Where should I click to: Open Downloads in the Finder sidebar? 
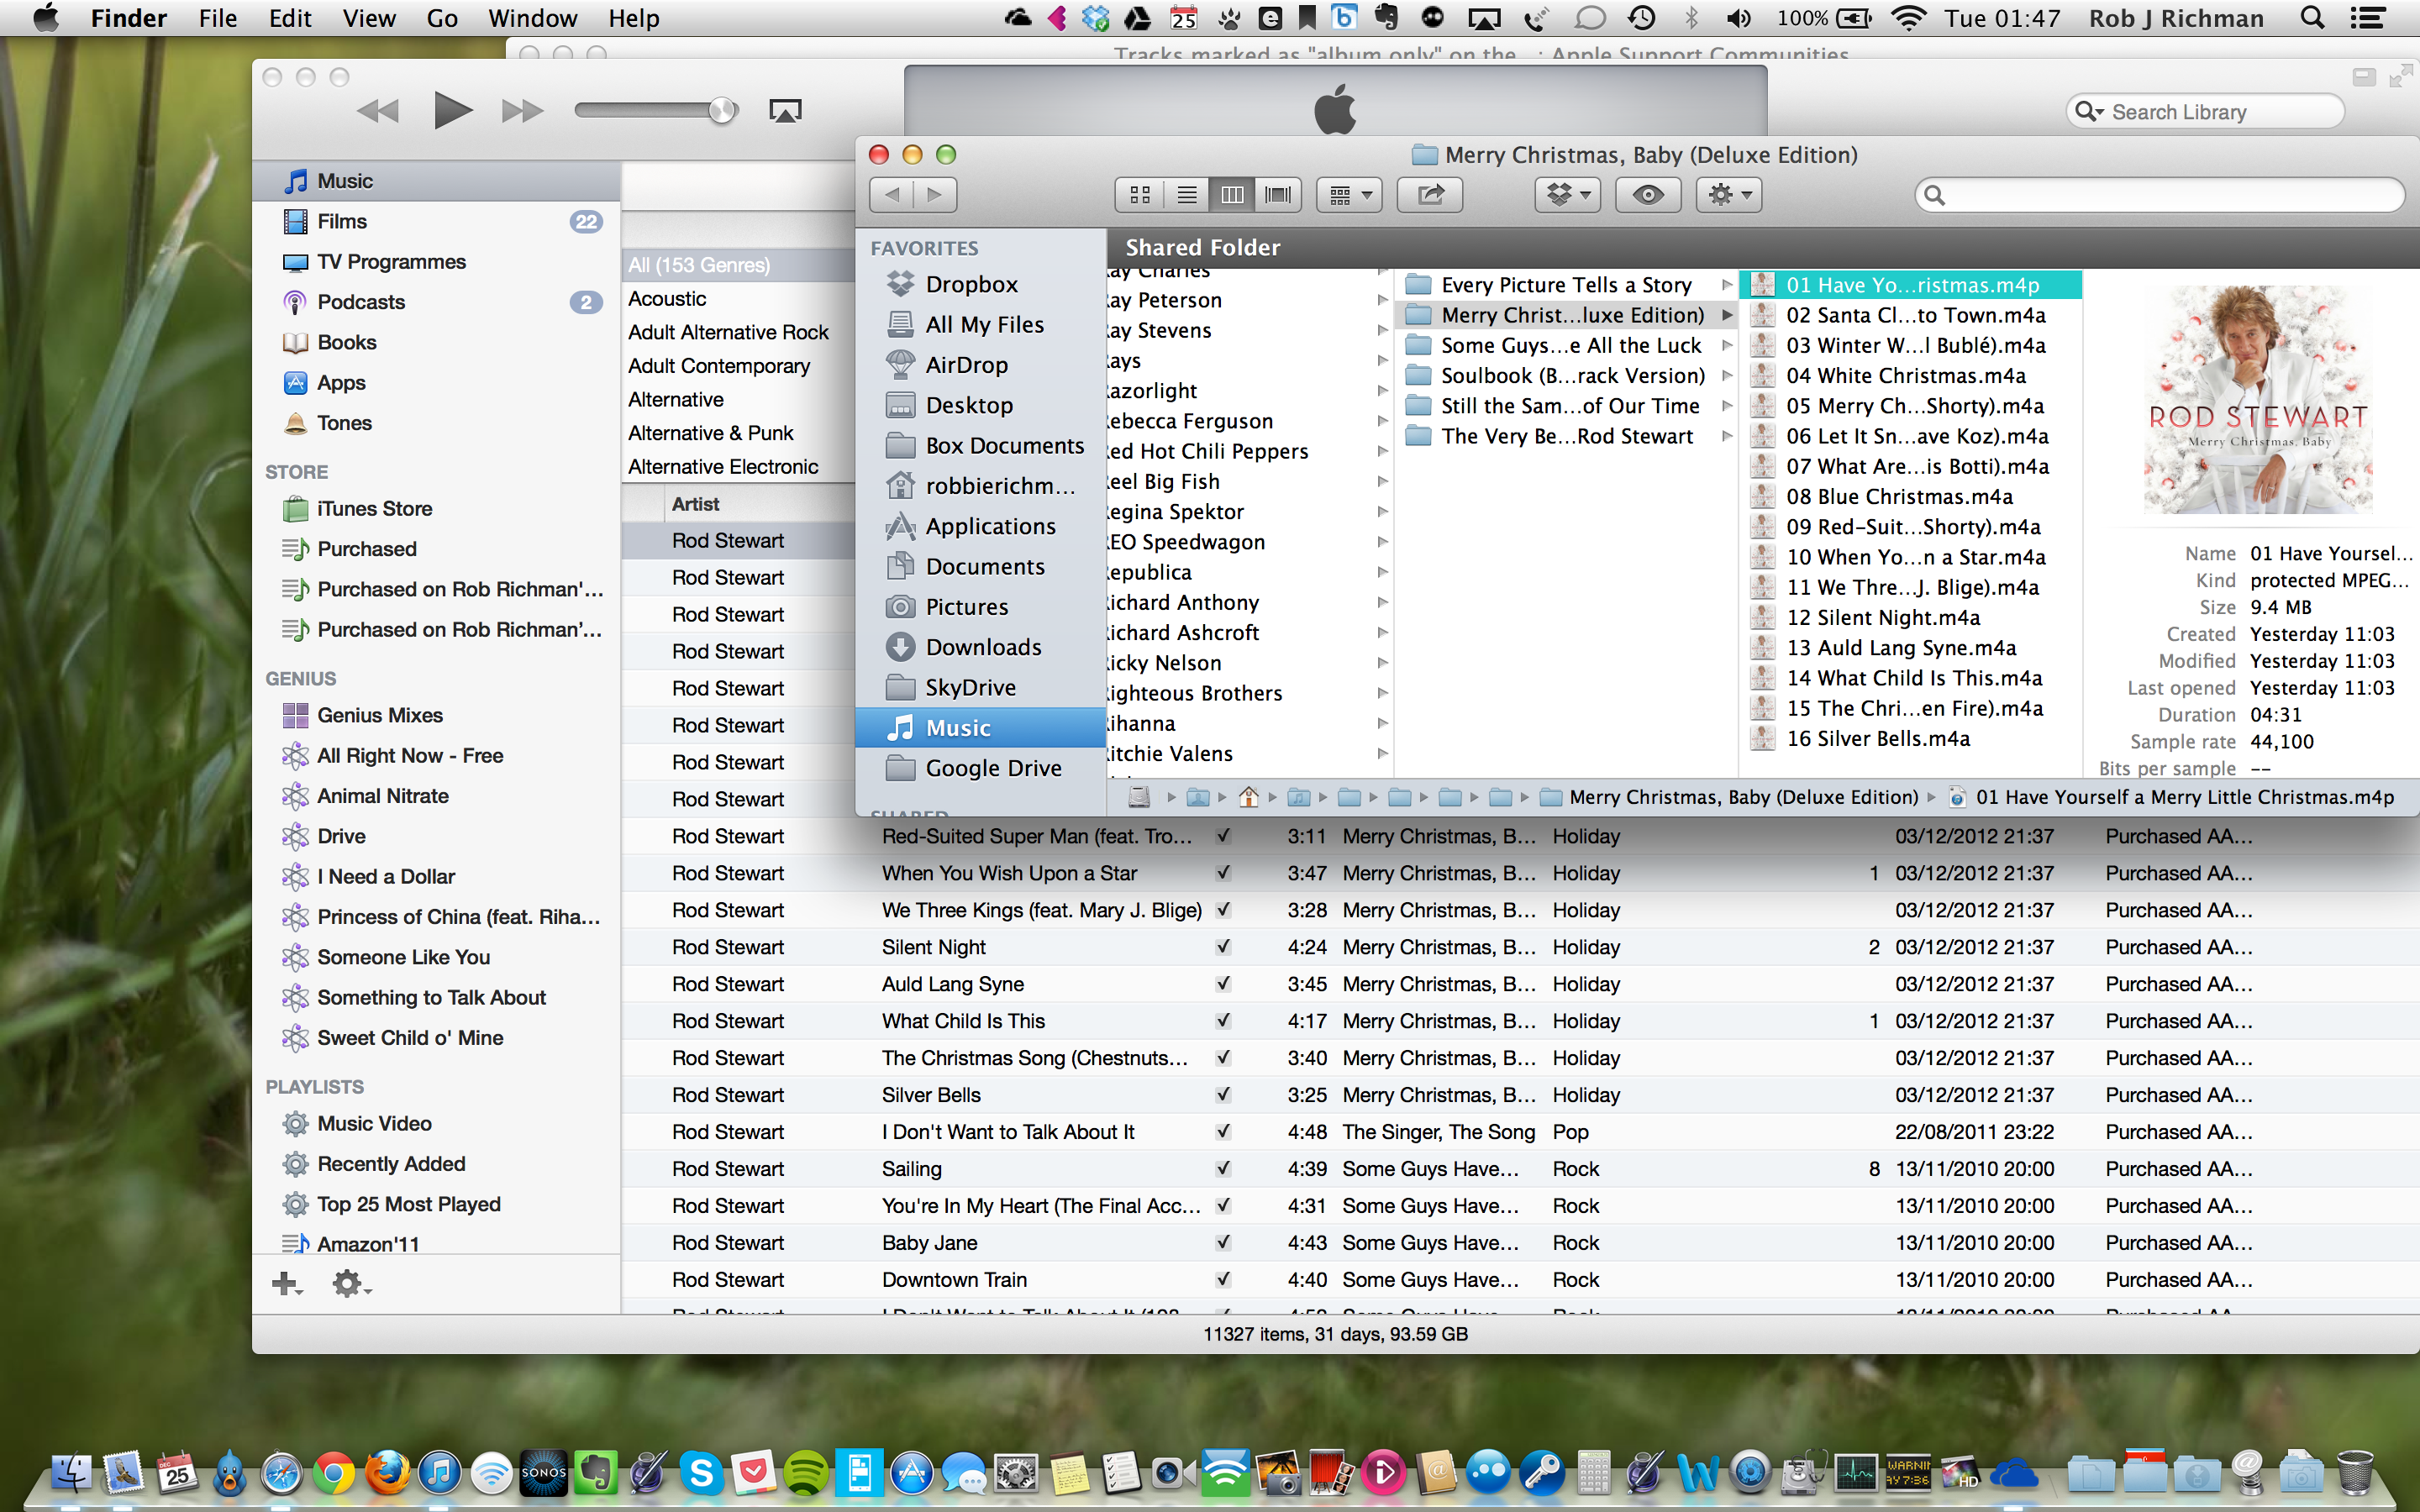[x=980, y=647]
